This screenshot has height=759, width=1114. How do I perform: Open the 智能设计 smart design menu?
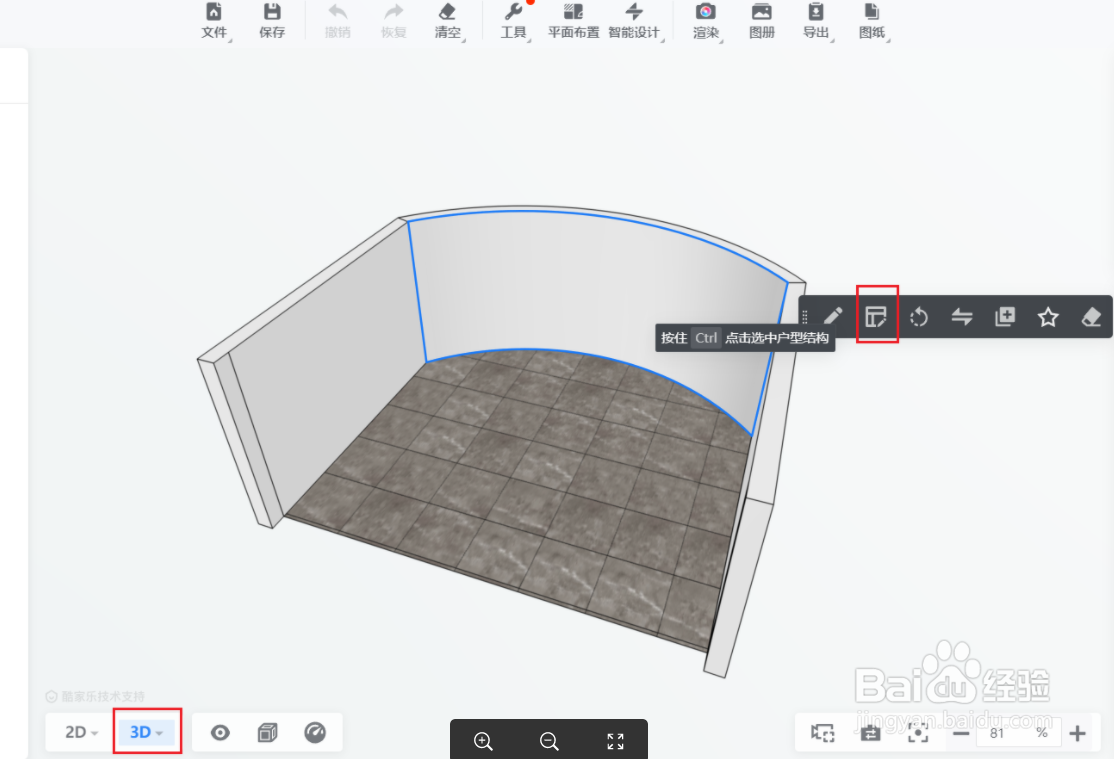pyautogui.click(x=634, y=21)
